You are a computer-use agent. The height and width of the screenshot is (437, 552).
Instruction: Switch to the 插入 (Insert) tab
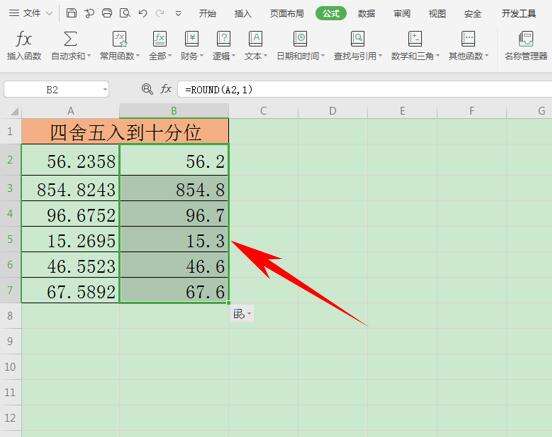pos(243,14)
